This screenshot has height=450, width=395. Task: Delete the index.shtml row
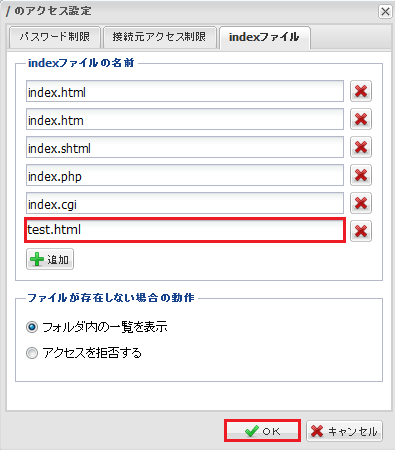[x=361, y=147]
